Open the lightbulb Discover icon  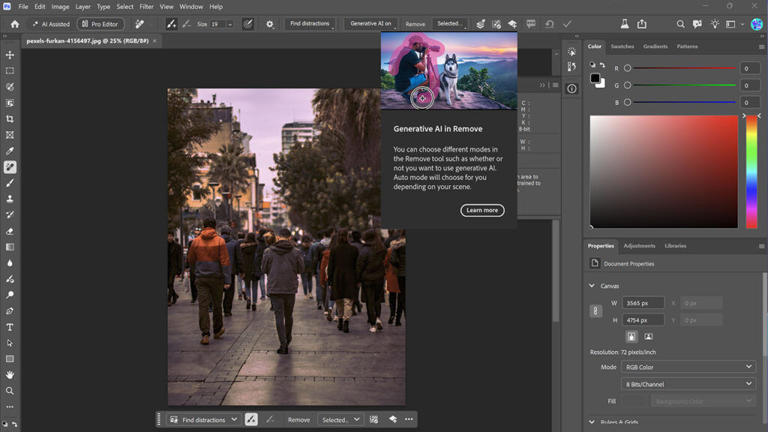(715, 24)
